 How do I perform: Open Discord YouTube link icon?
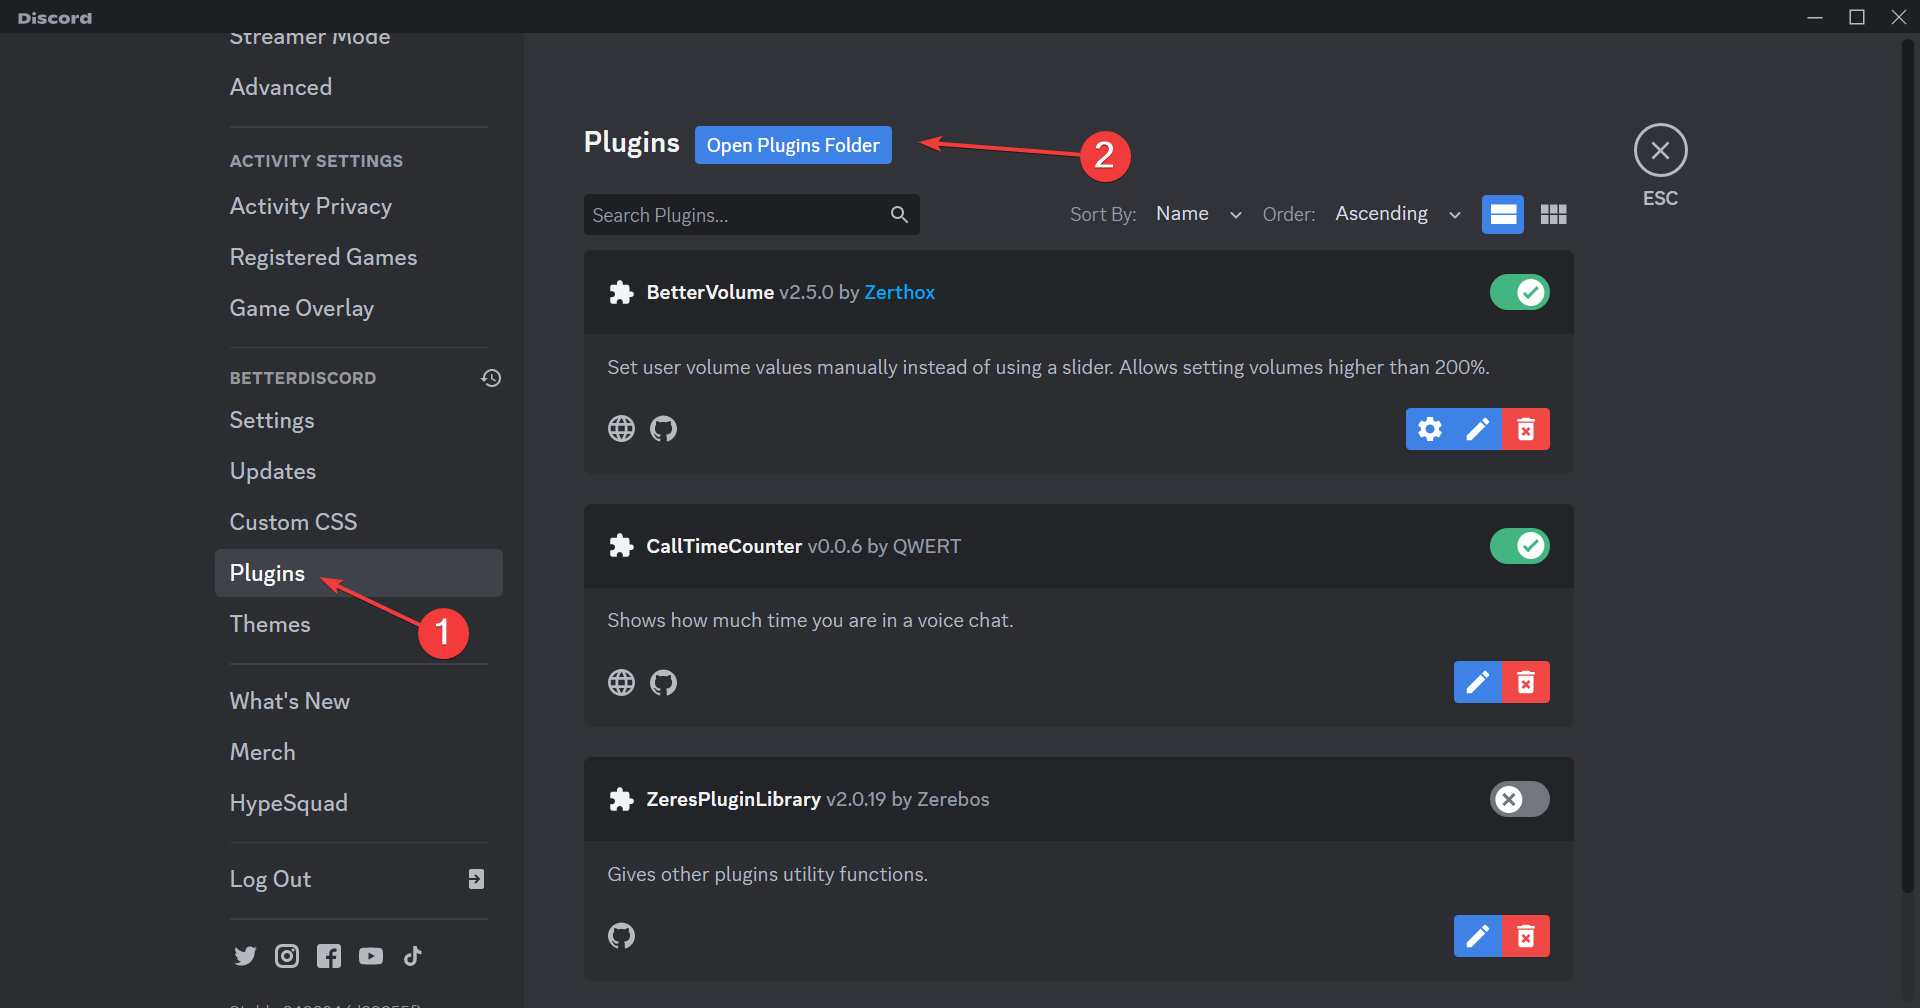pyautogui.click(x=371, y=956)
